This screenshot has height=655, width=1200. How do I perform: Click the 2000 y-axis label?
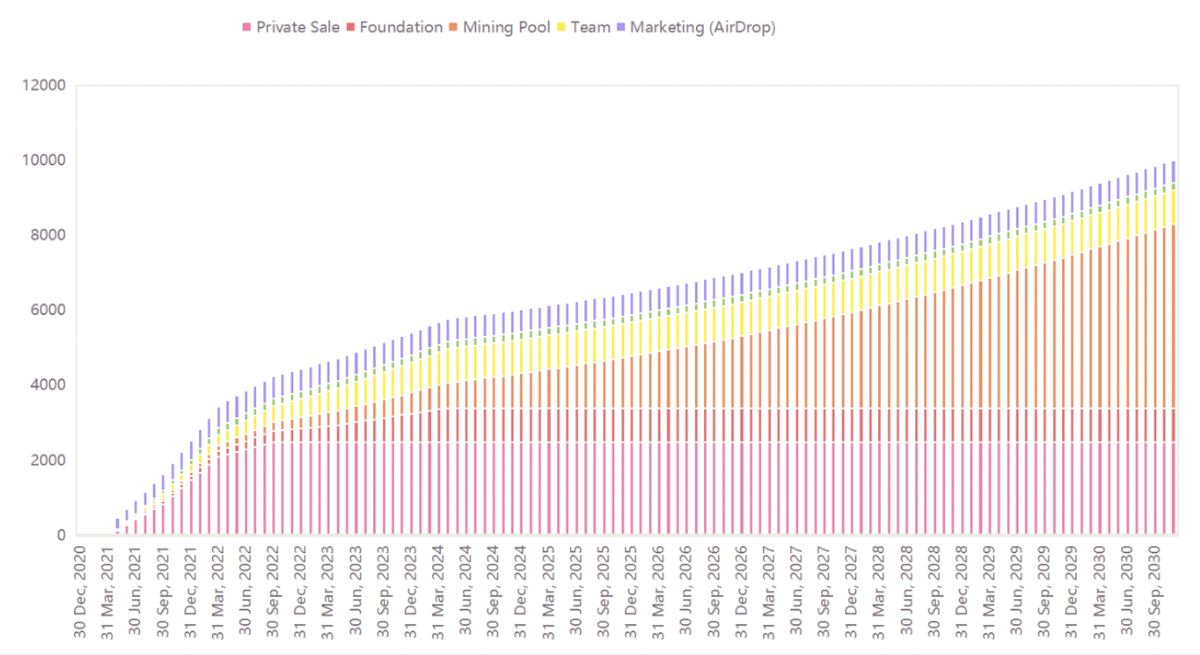point(47,461)
